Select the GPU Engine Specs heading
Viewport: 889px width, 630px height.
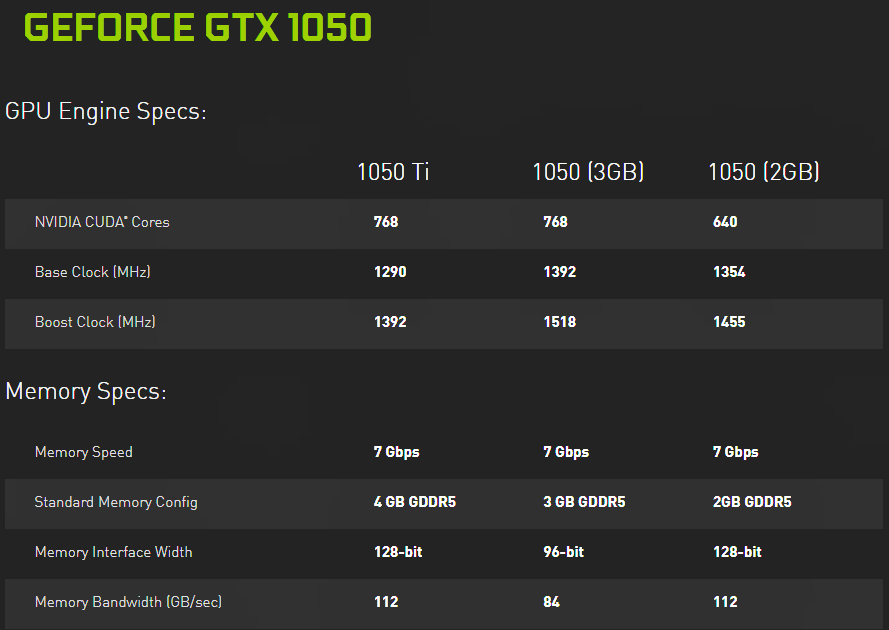pyautogui.click(x=106, y=111)
